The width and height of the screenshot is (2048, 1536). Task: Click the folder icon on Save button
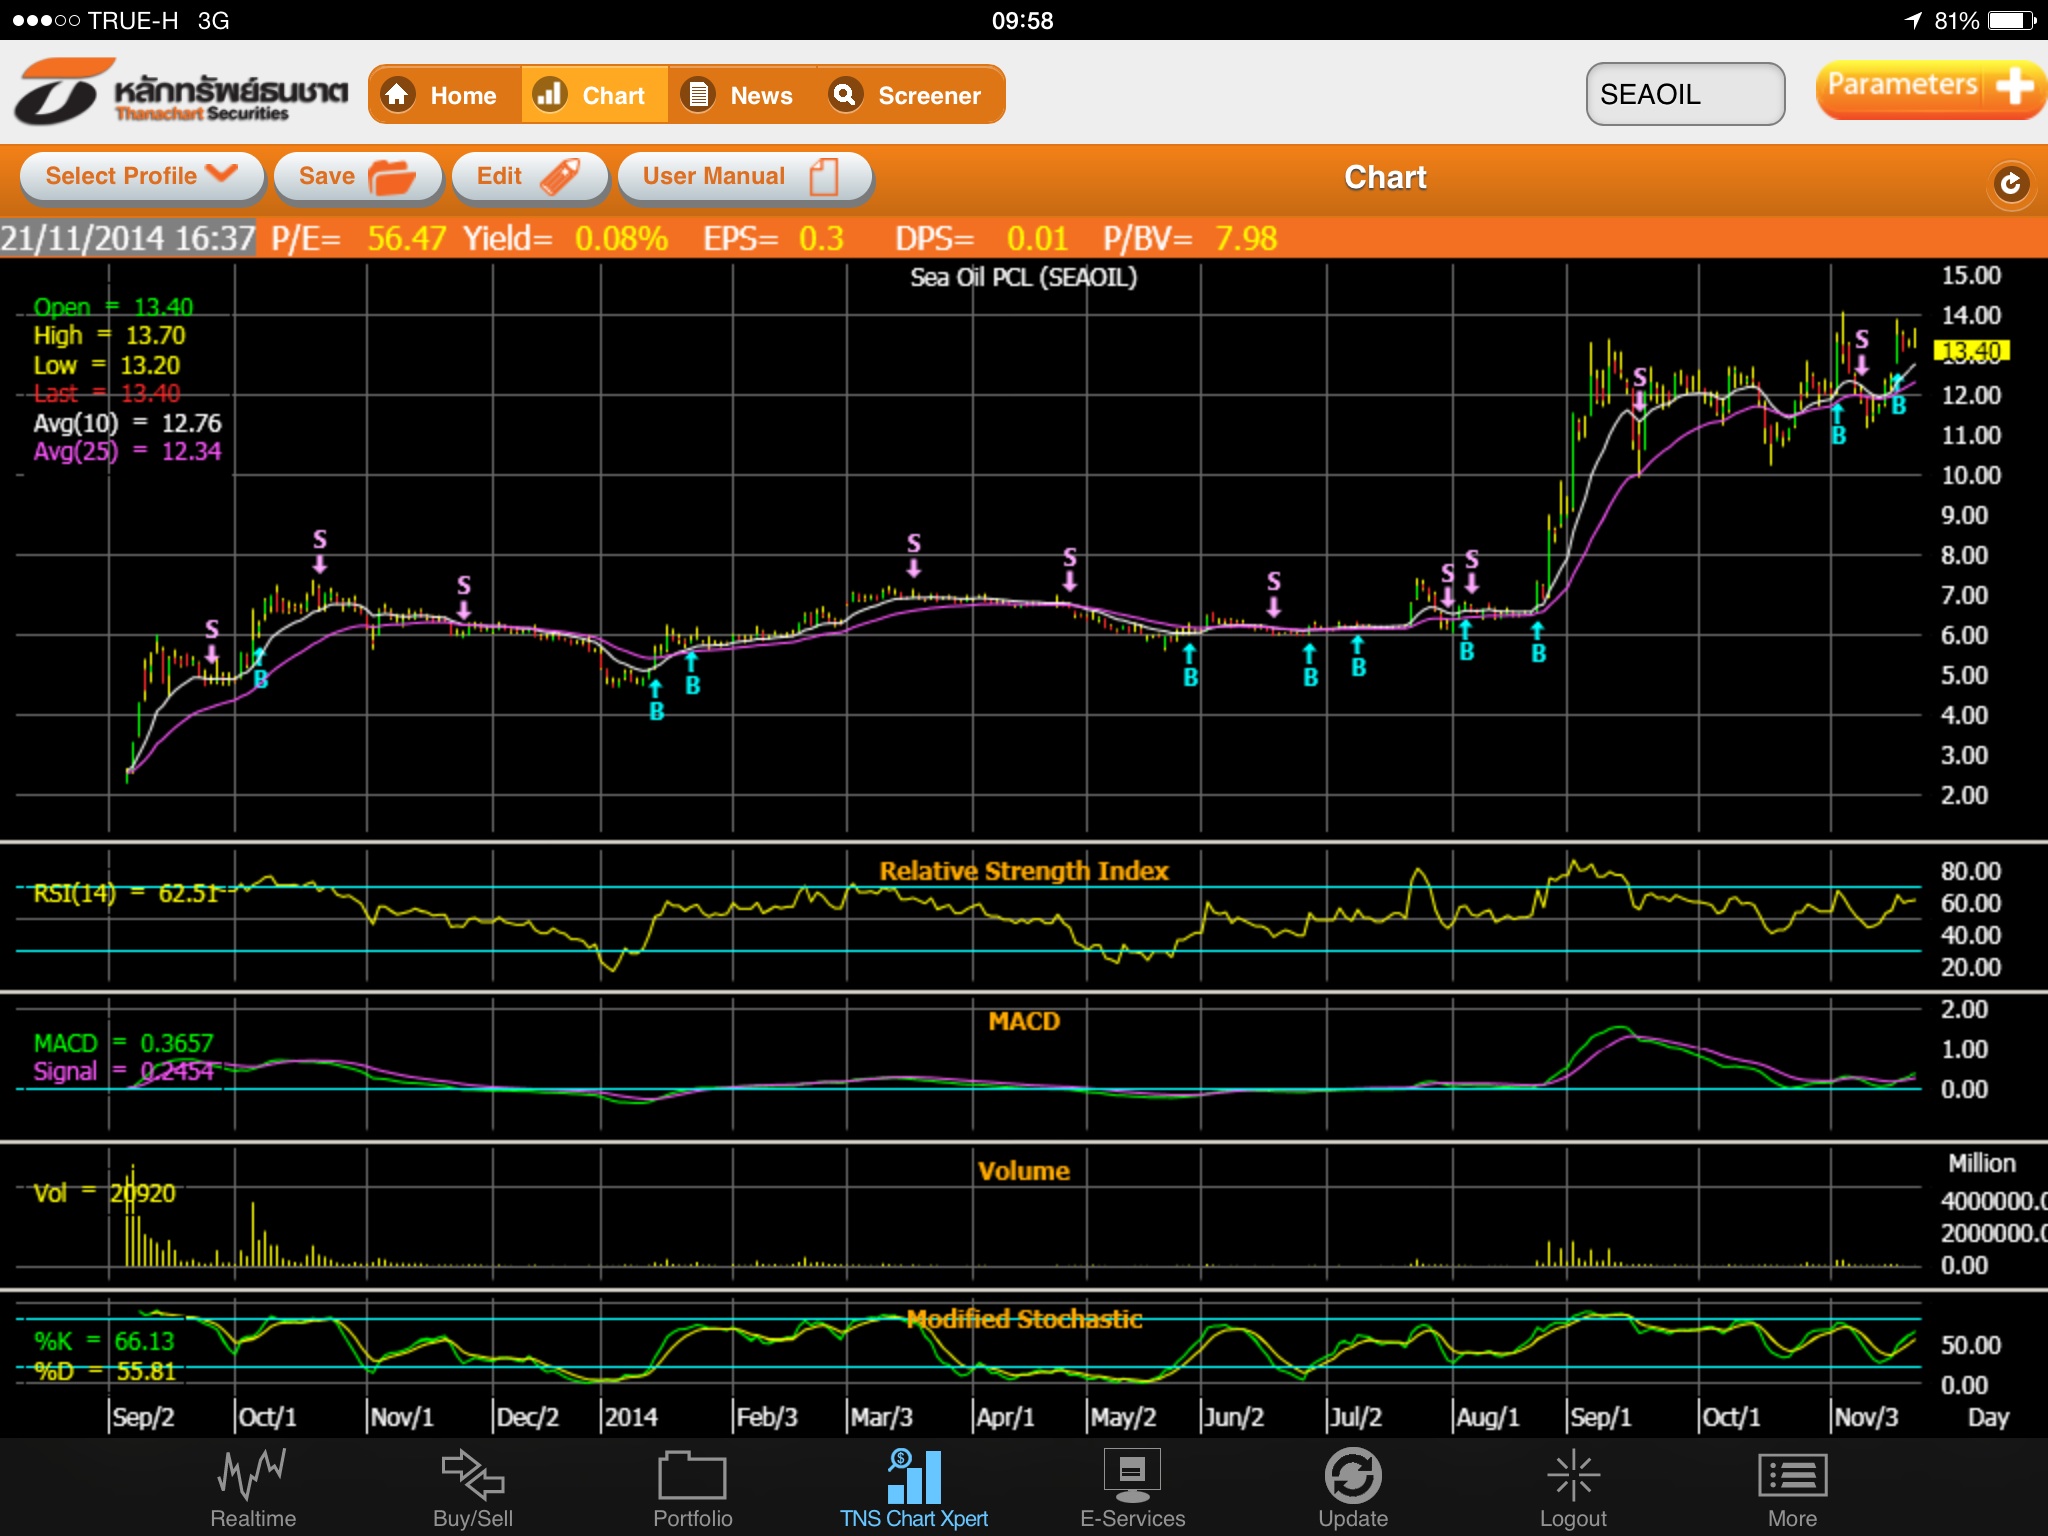pos(392,177)
